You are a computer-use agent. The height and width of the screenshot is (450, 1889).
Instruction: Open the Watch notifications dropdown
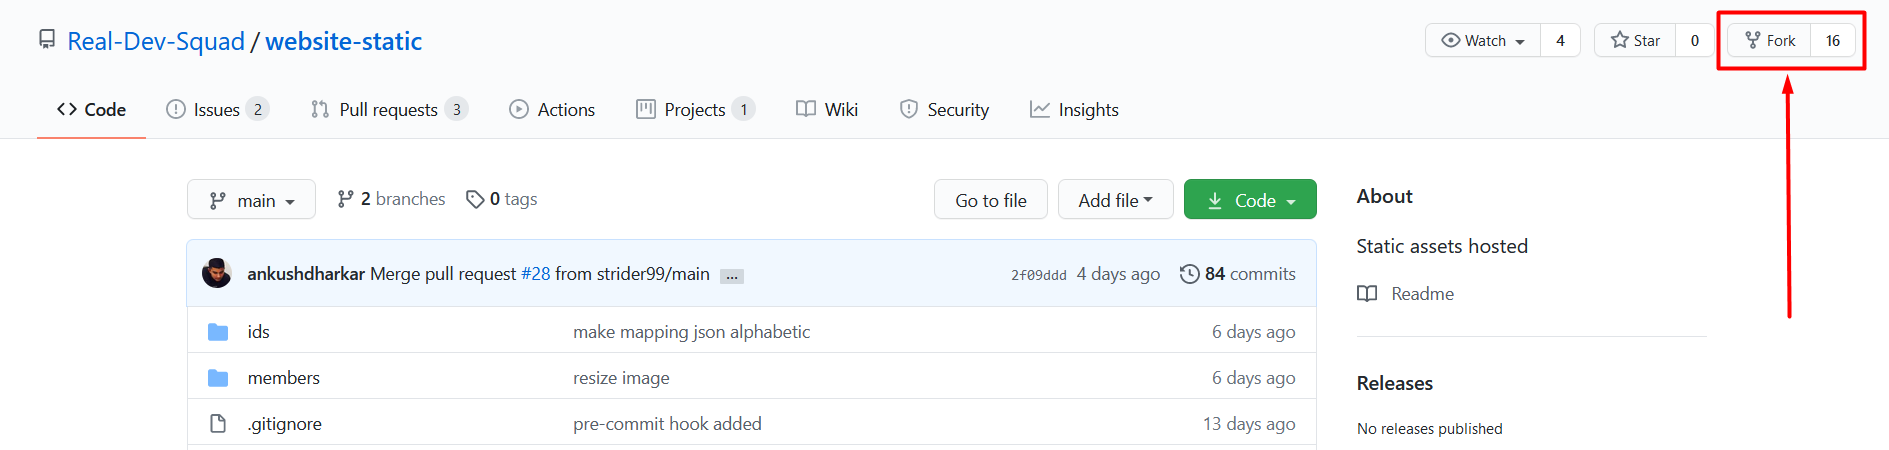(x=1483, y=41)
